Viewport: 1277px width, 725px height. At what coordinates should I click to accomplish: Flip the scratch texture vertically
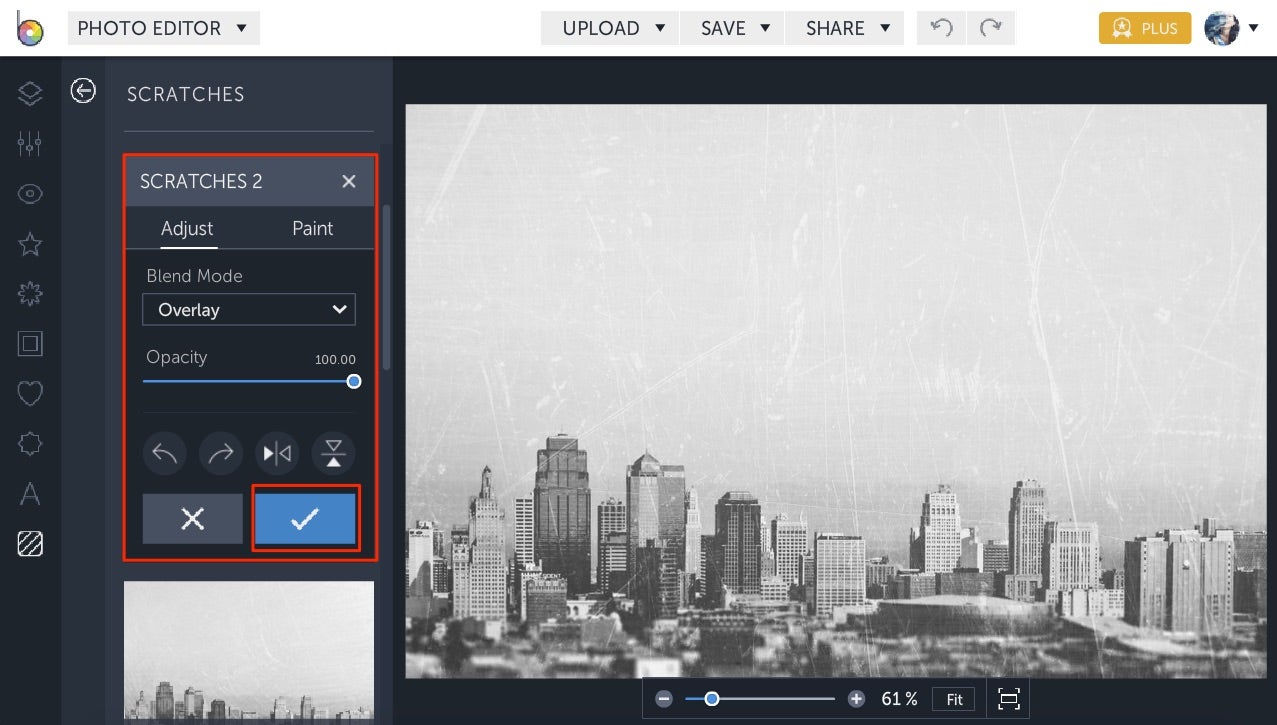coord(333,453)
